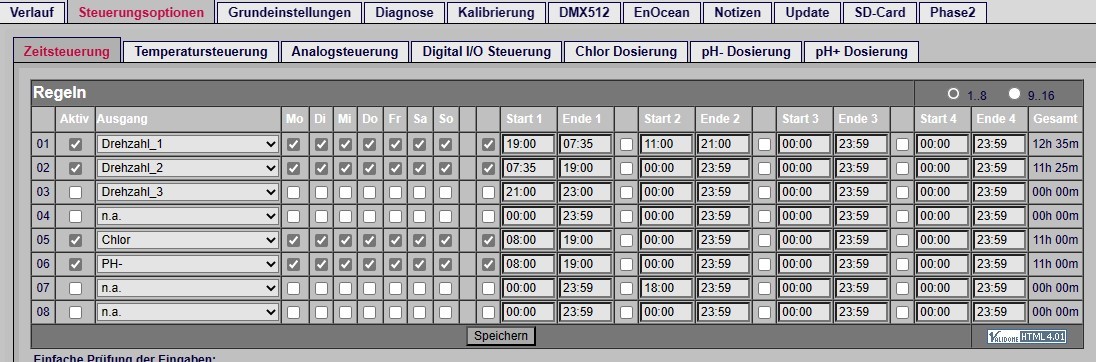This screenshot has height=362, width=1096.
Task: Edit Start 1 field in Chlor rule
Action: [x=528, y=240]
